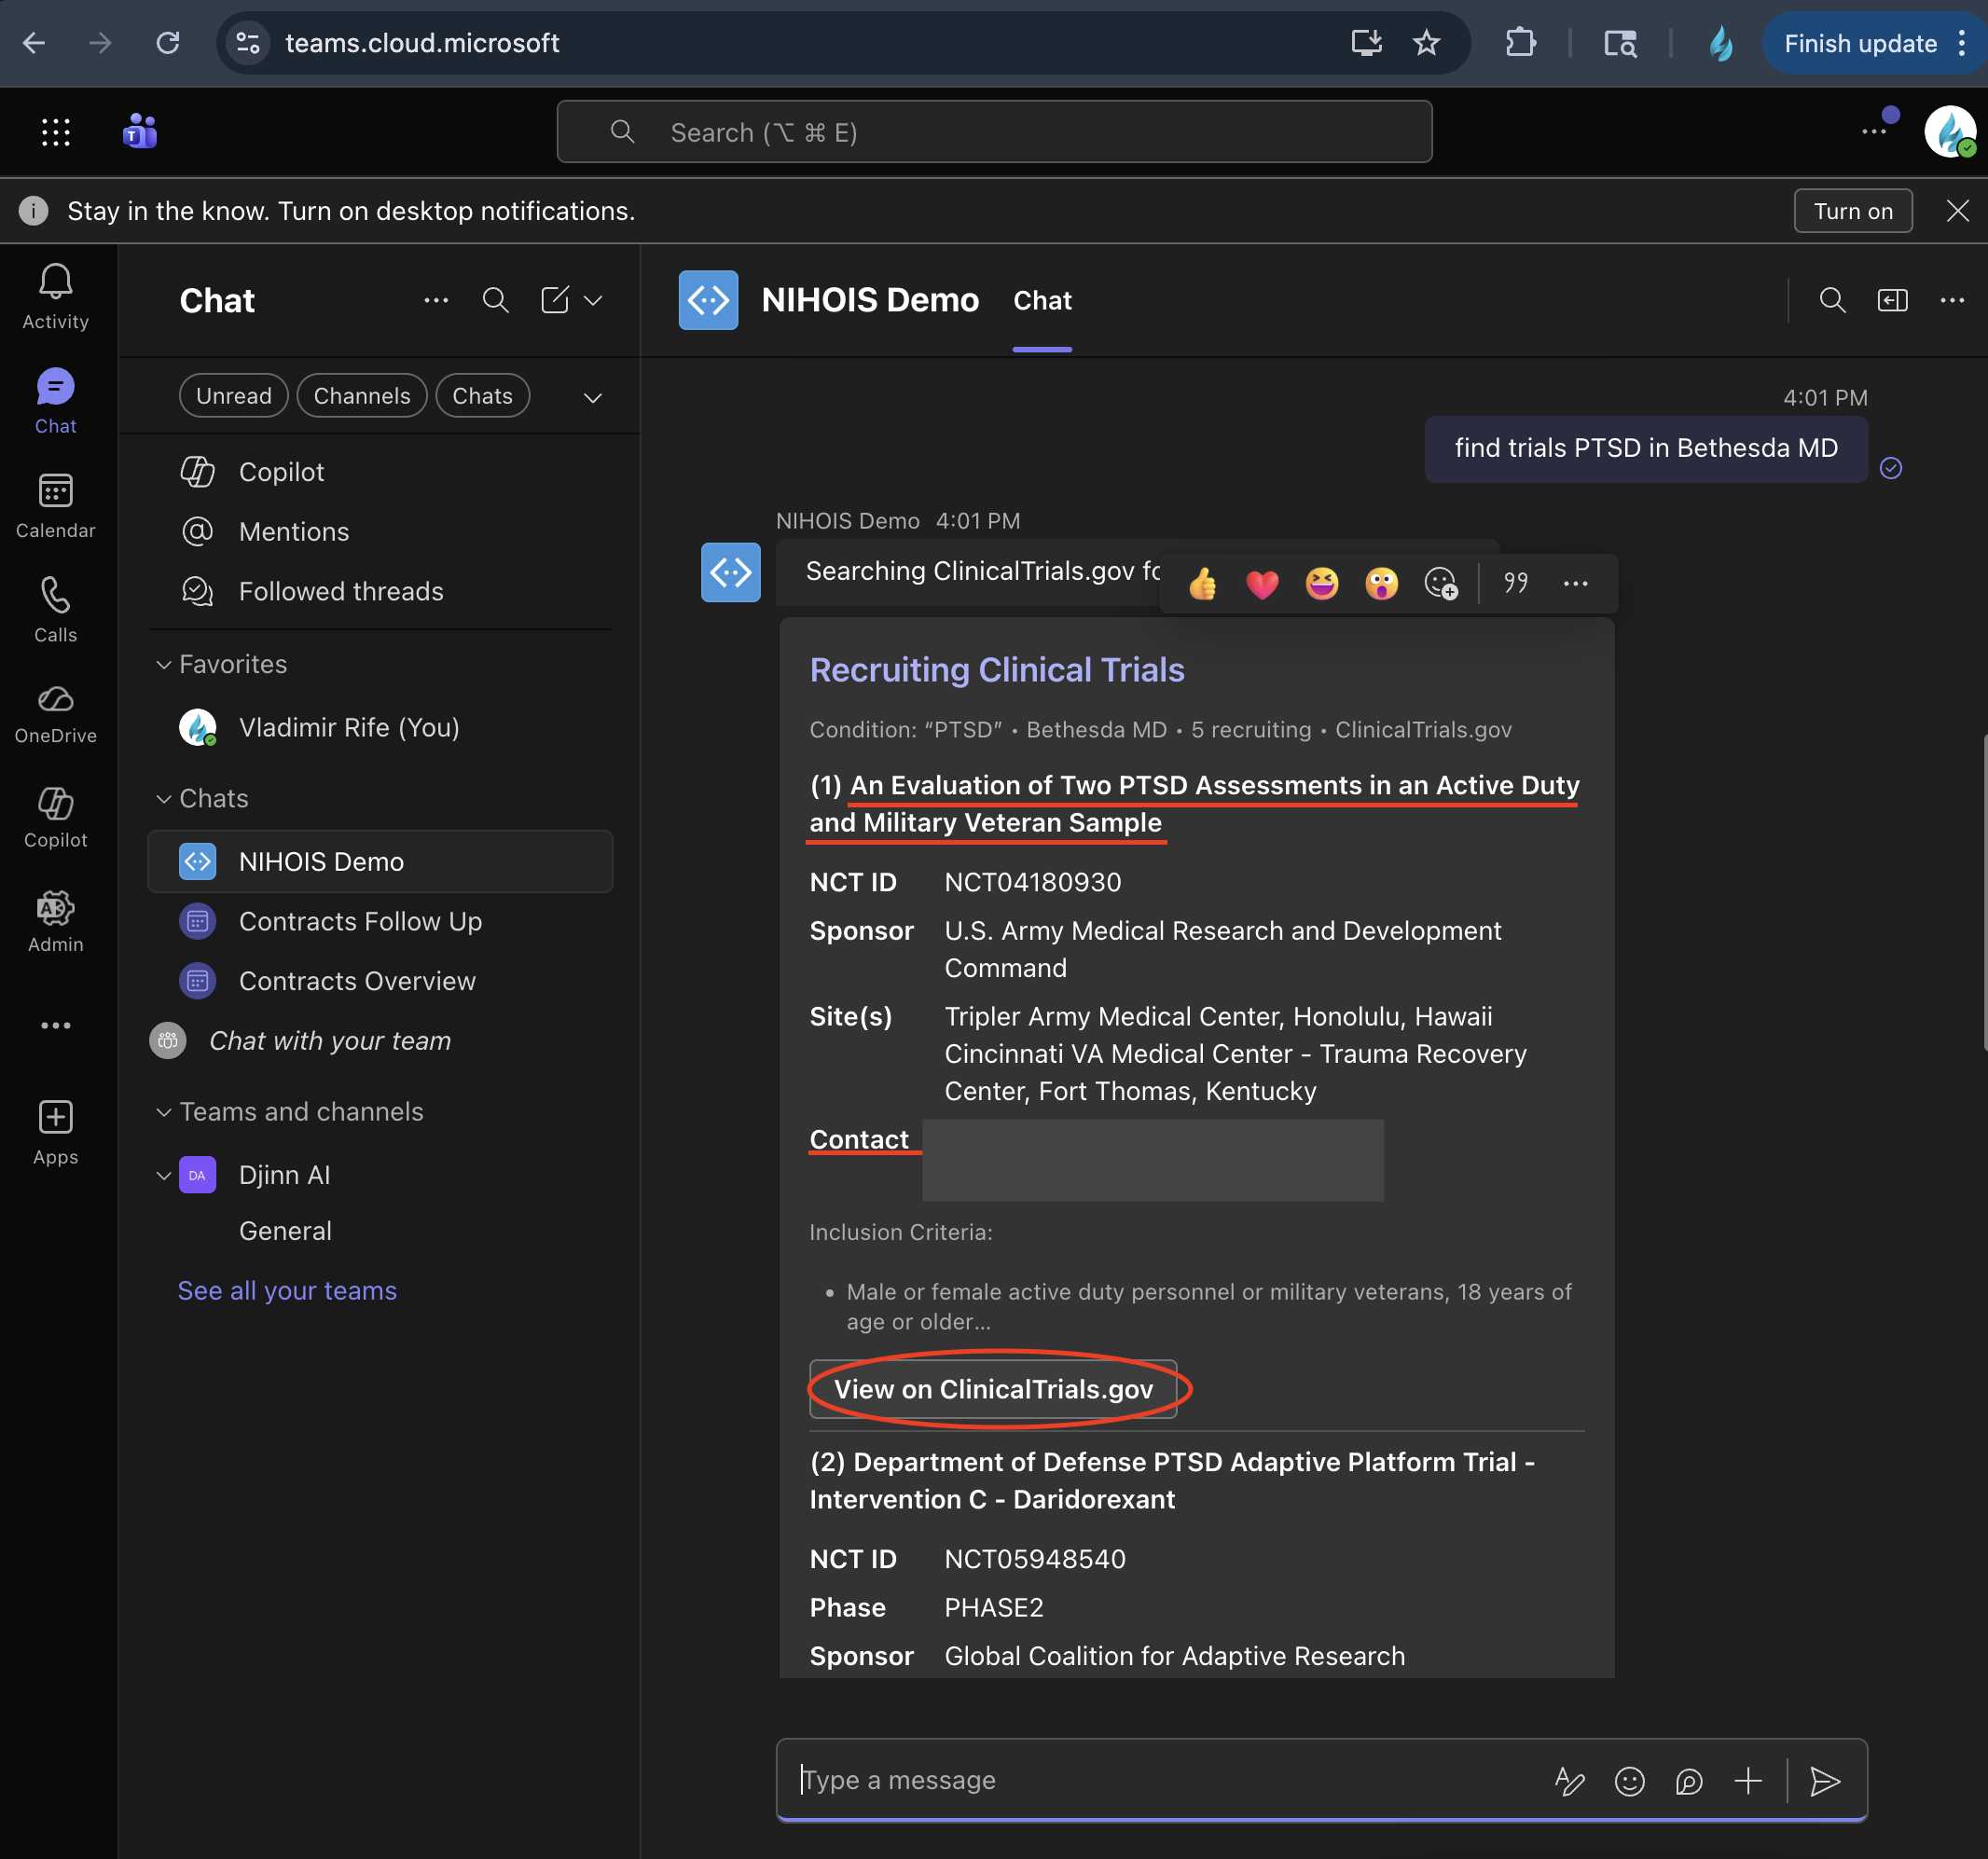React with surprised emoji
Viewport: 1988px width, 1859px height.
click(x=1381, y=583)
